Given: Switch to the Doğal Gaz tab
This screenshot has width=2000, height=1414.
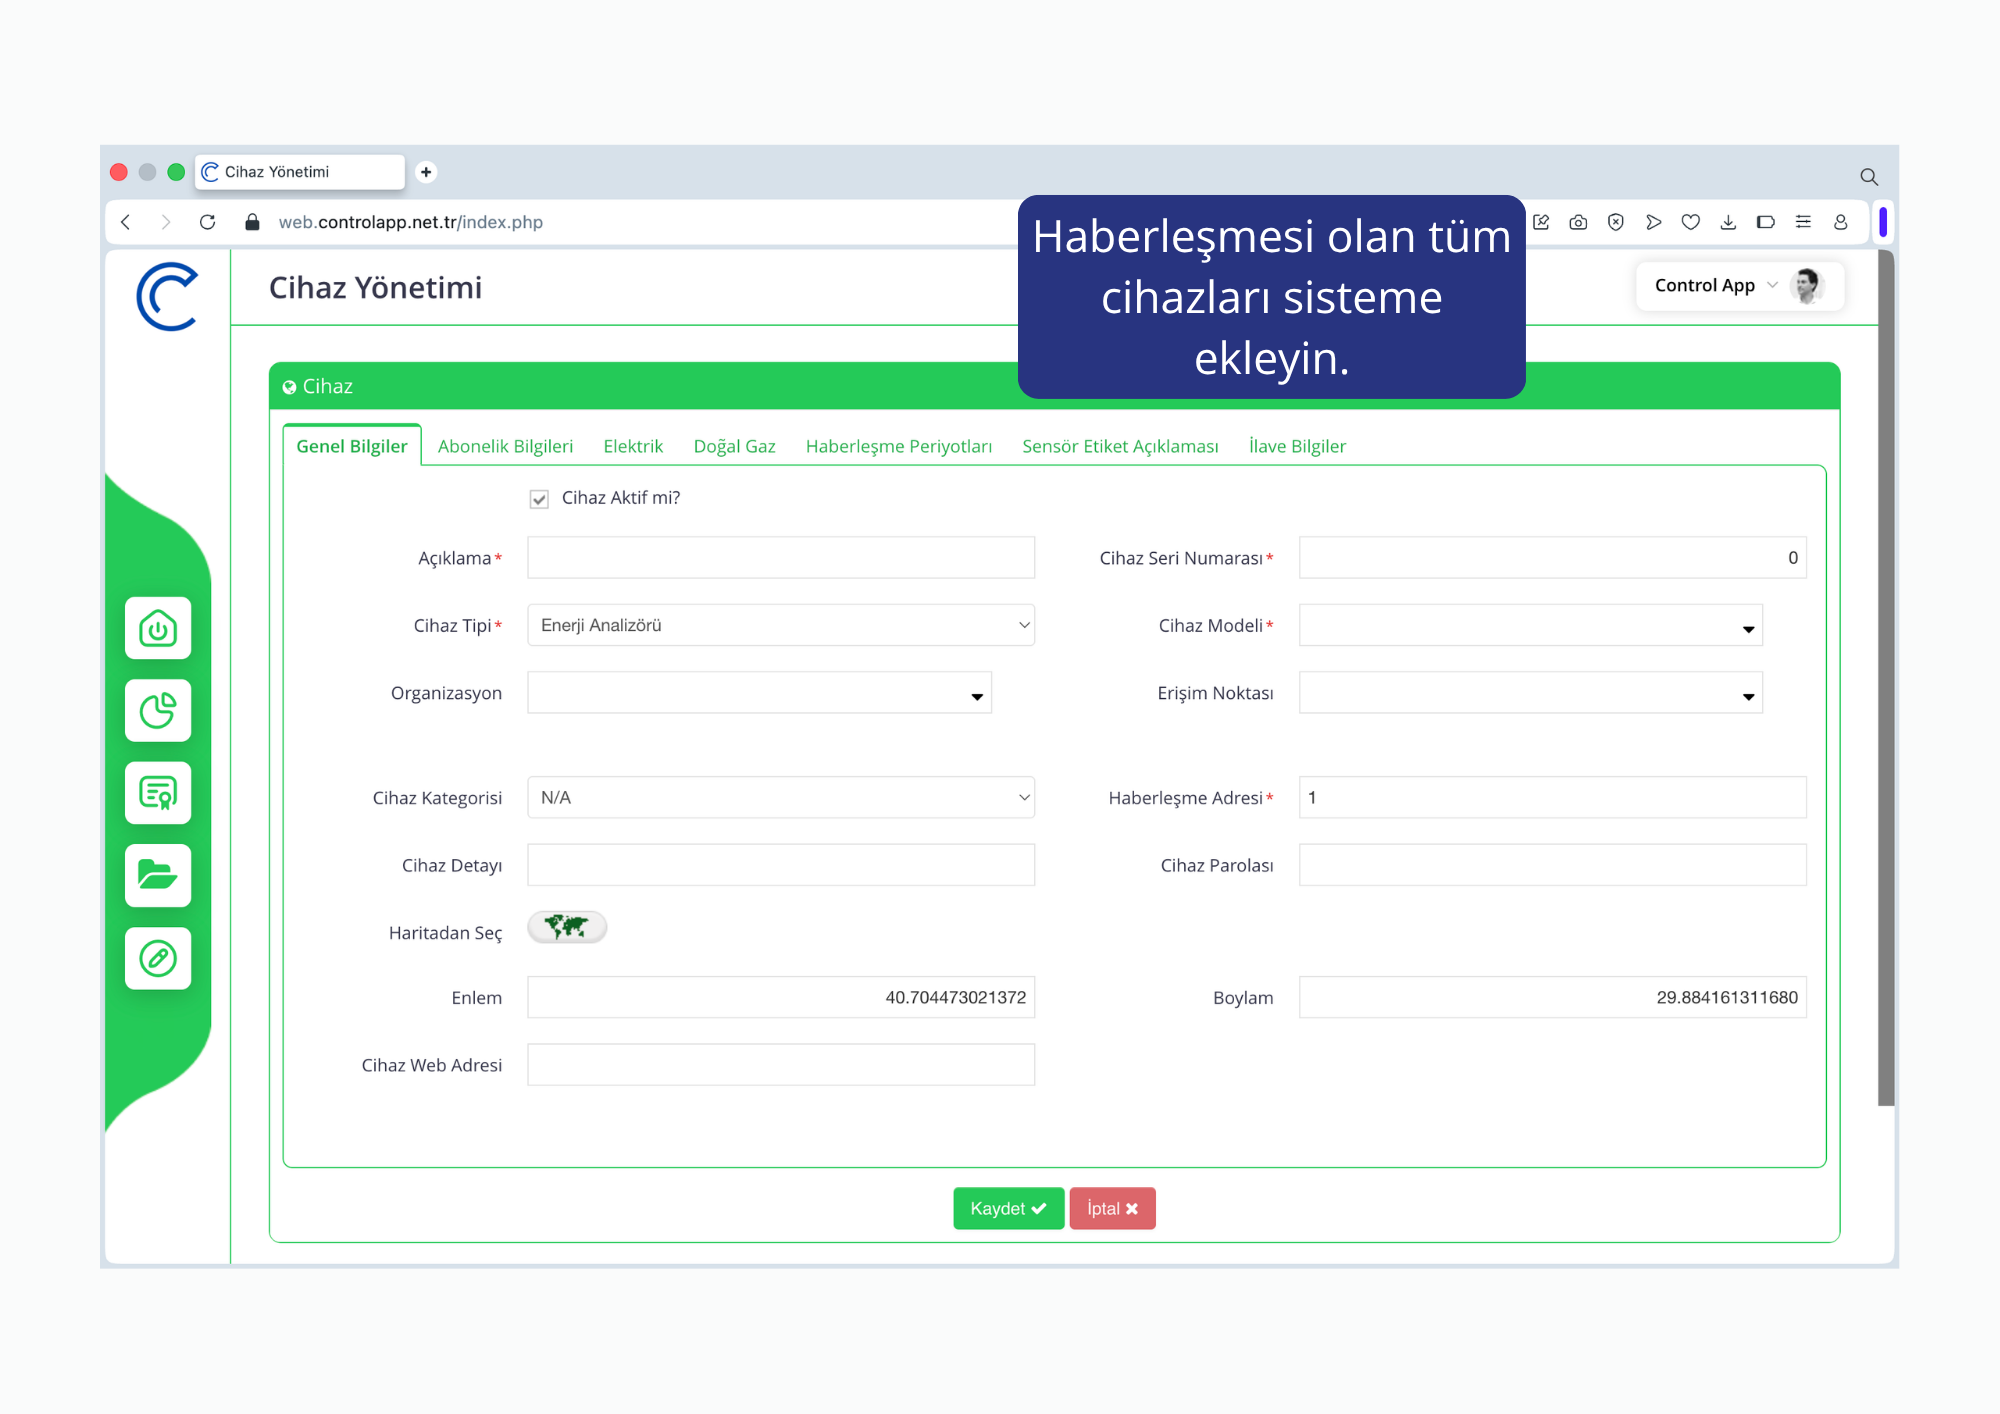Looking at the screenshot, I should [735, 446].
